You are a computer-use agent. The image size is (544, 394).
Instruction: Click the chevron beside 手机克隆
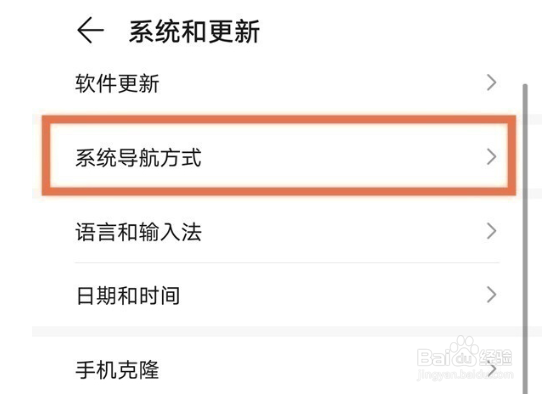491,369
